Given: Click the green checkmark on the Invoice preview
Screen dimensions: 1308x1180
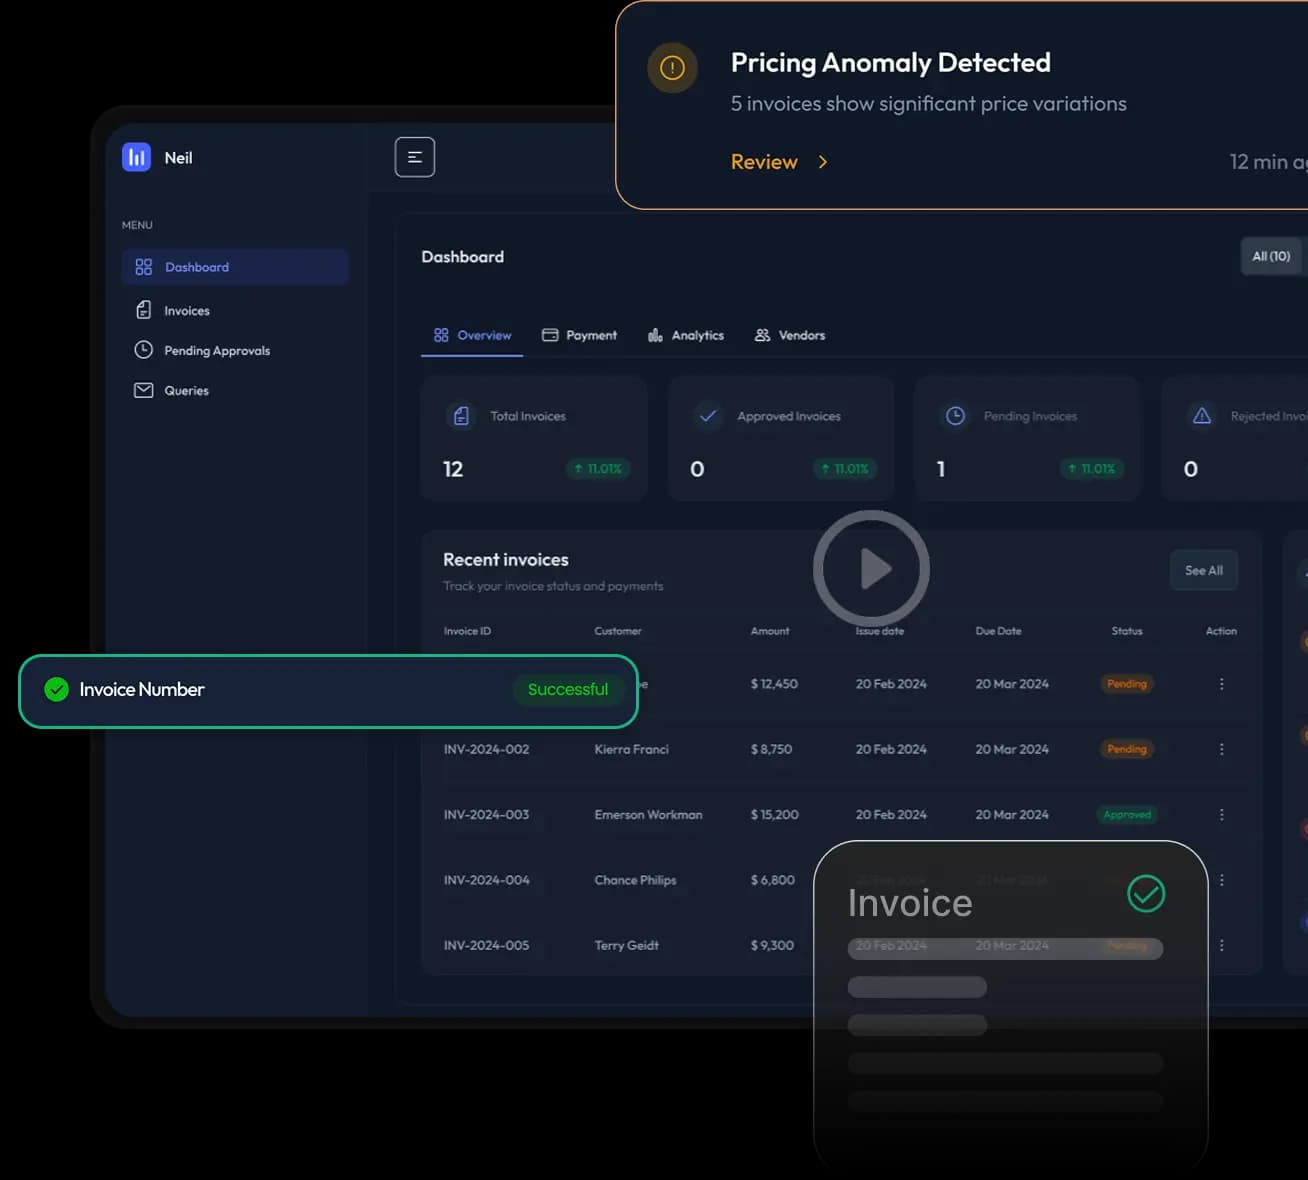Looking at the screenshot, I should tap(1146, 894).
